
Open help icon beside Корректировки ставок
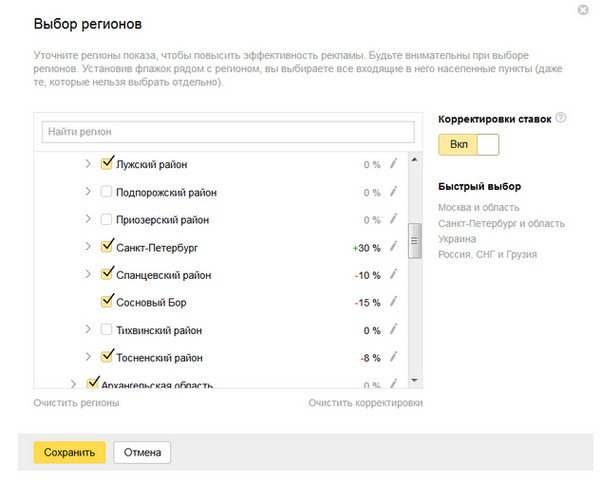pos(561,118)
